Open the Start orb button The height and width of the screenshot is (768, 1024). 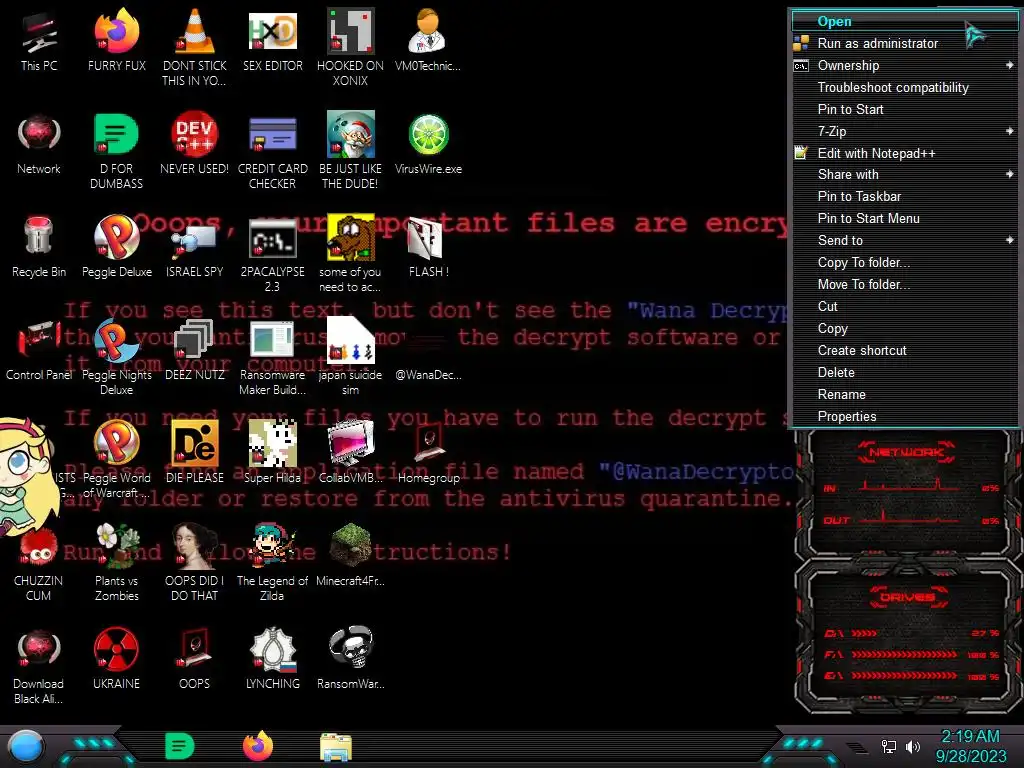pos(26,746)
